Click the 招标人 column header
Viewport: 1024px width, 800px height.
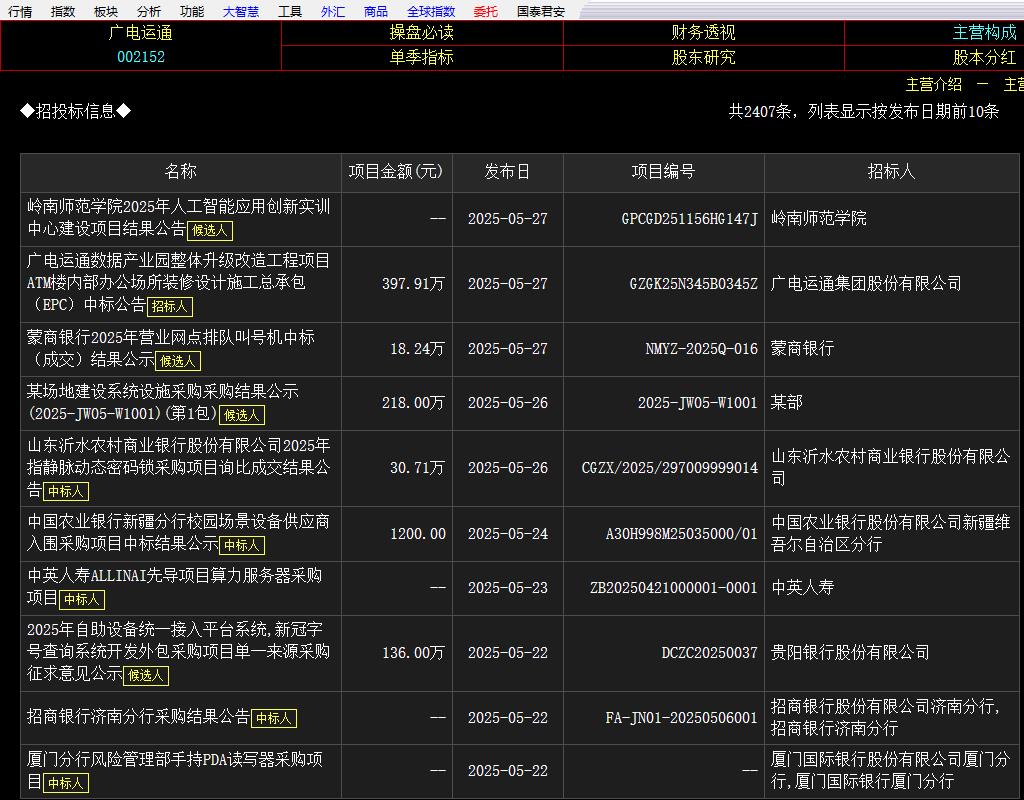[x=891, y=172]
